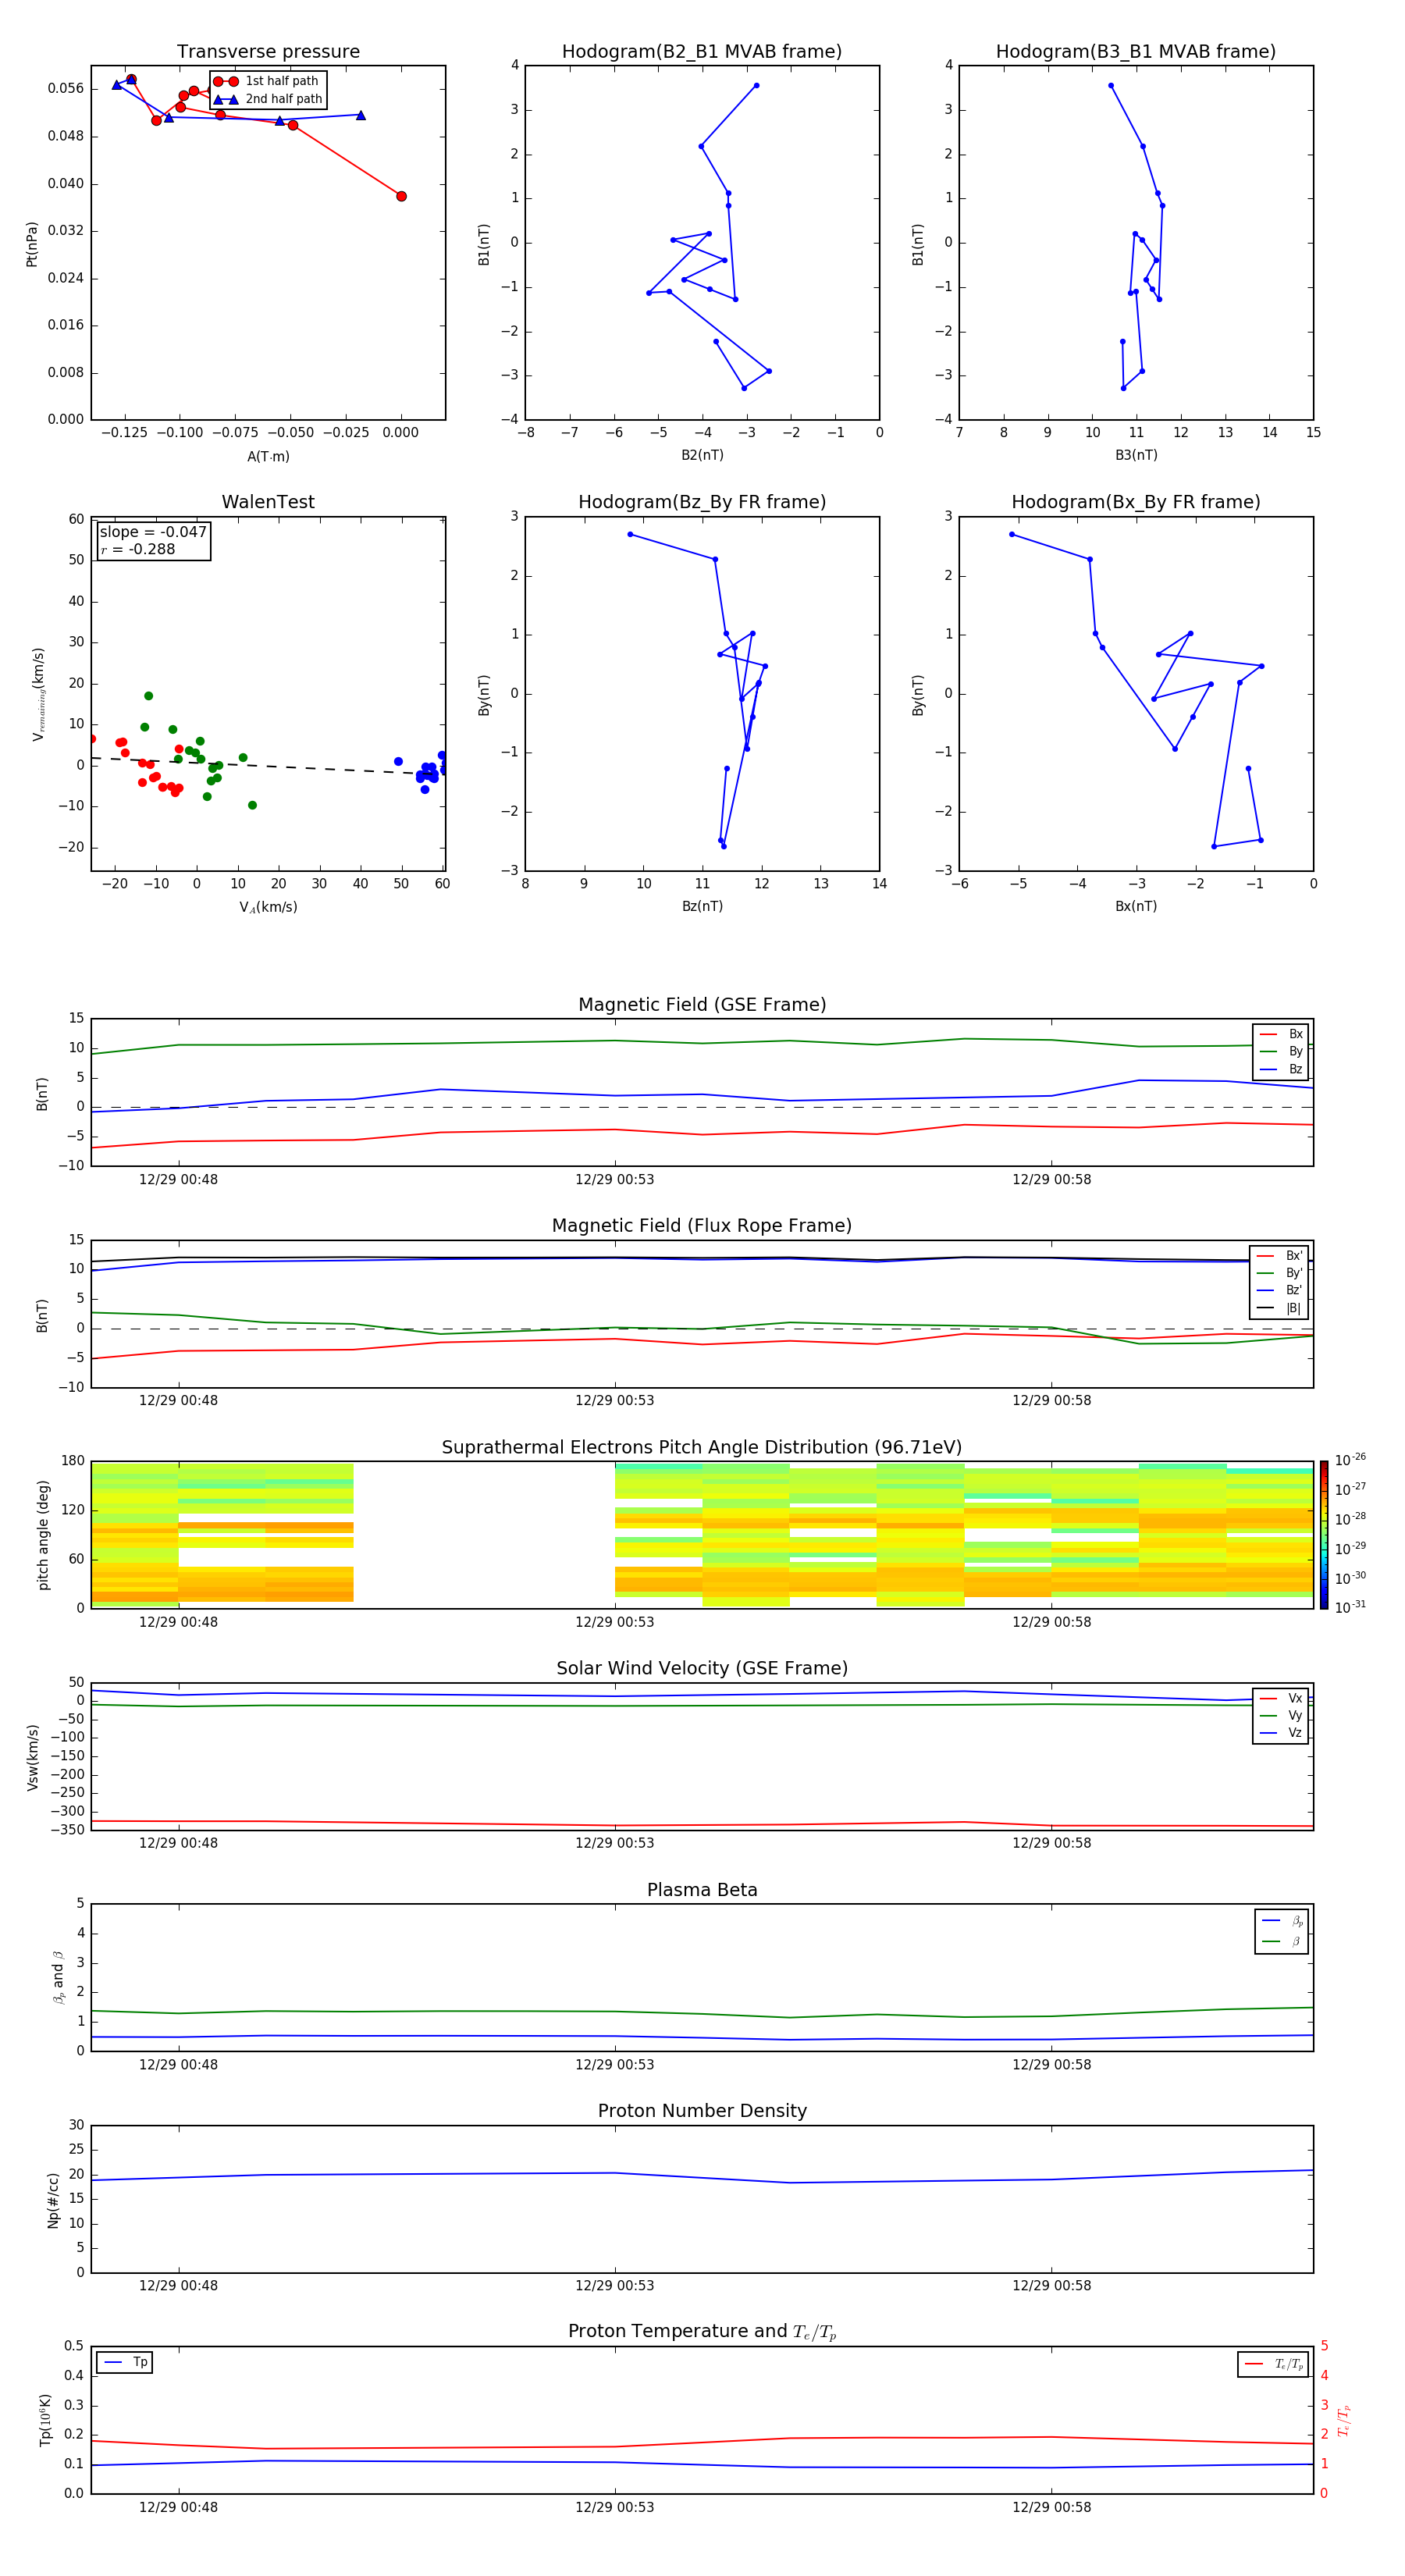Click the 'pitch angle (deg)' axis label
The height and width of the screenshot is (2576, 1405).
(x=43, y=1535)
